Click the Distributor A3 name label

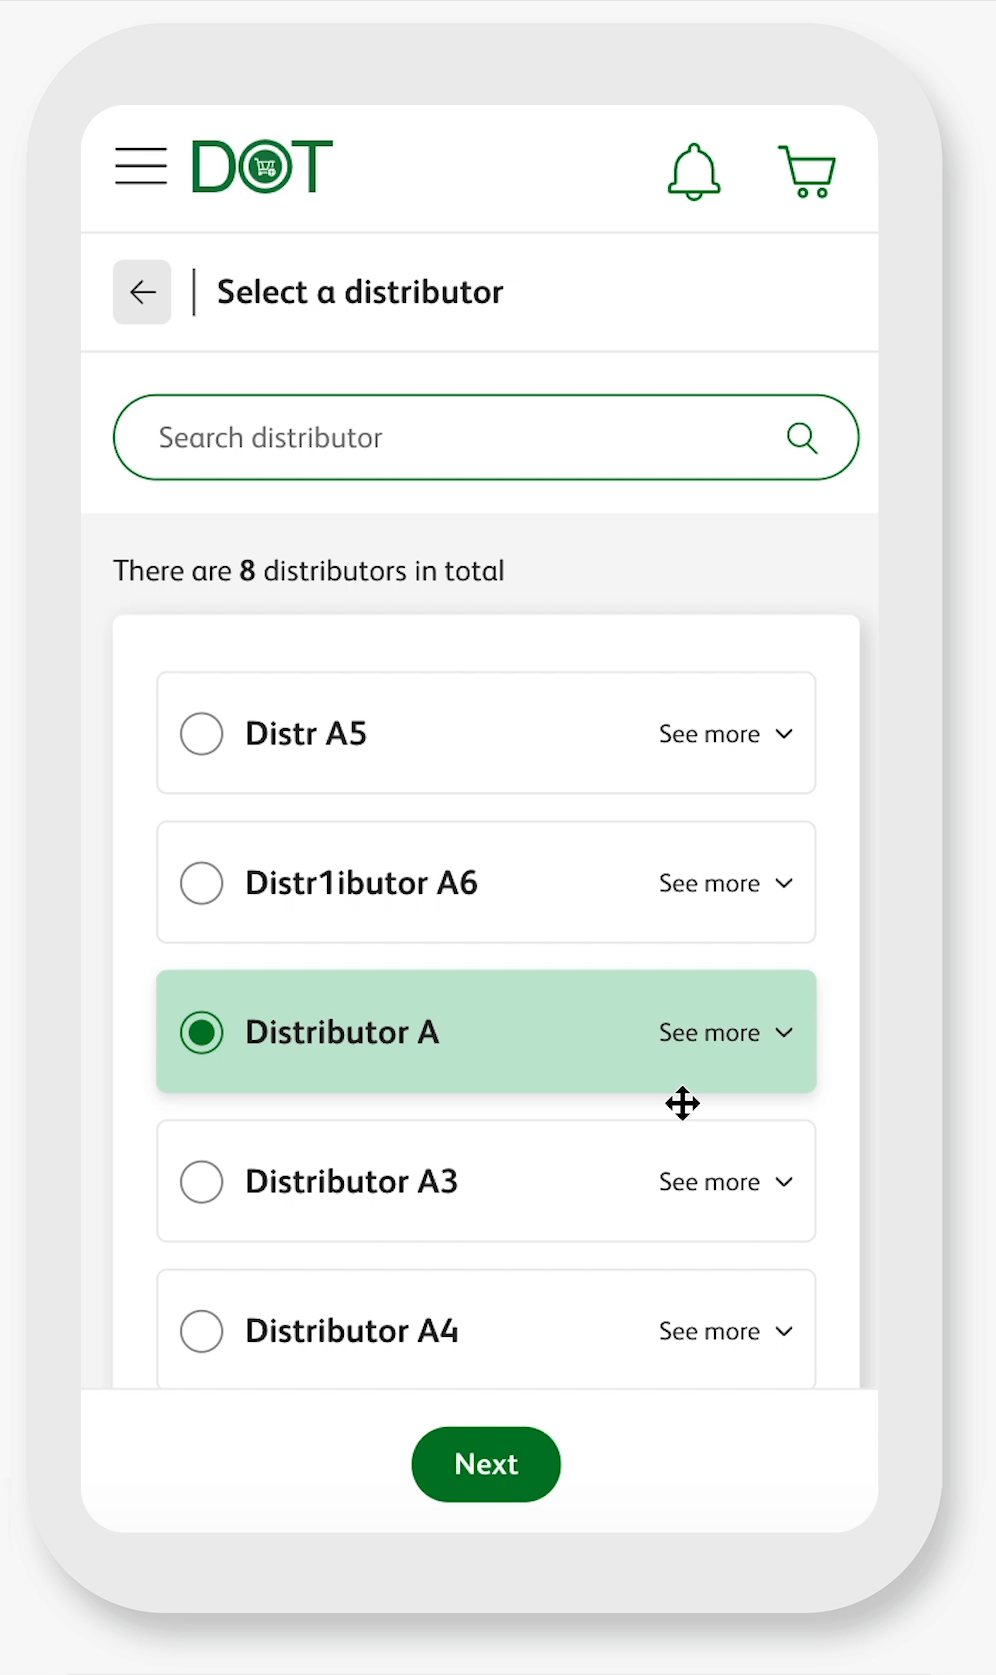352,1182
